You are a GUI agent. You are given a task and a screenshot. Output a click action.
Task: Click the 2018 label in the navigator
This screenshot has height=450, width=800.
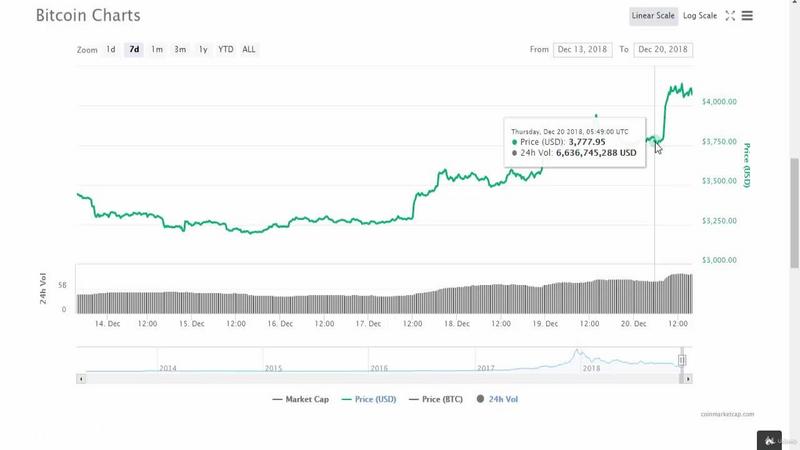[591, 368]
